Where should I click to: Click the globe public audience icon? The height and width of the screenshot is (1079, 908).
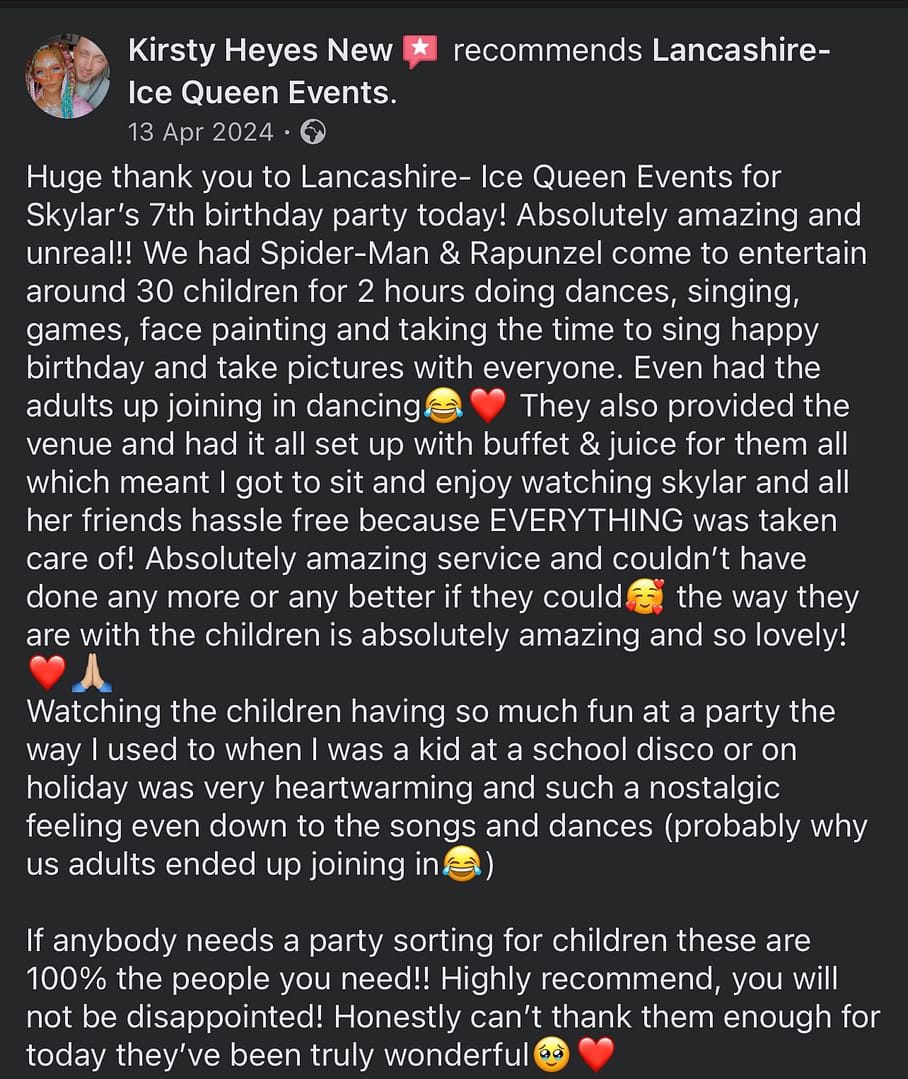313,131
